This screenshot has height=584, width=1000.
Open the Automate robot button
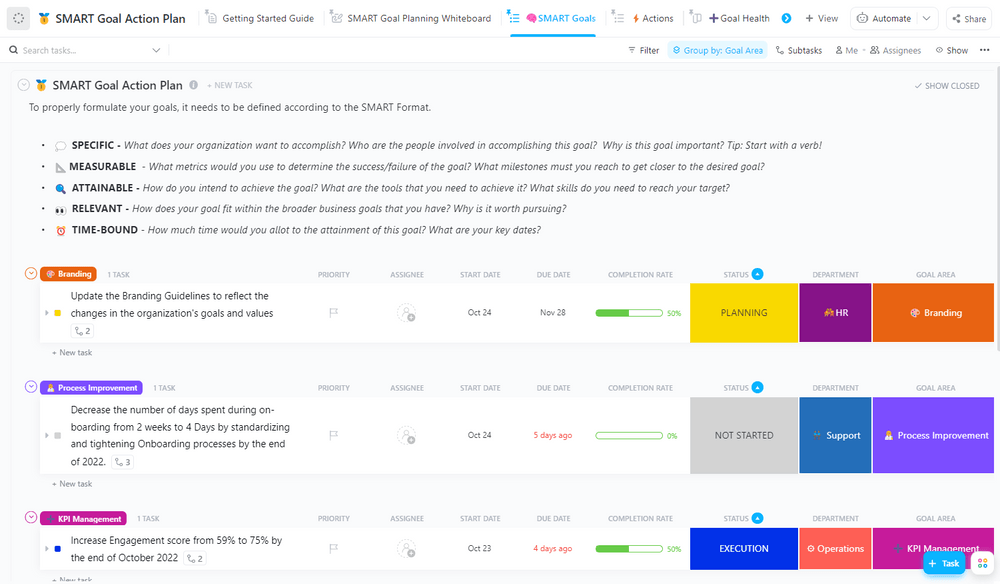click(883, 18)
